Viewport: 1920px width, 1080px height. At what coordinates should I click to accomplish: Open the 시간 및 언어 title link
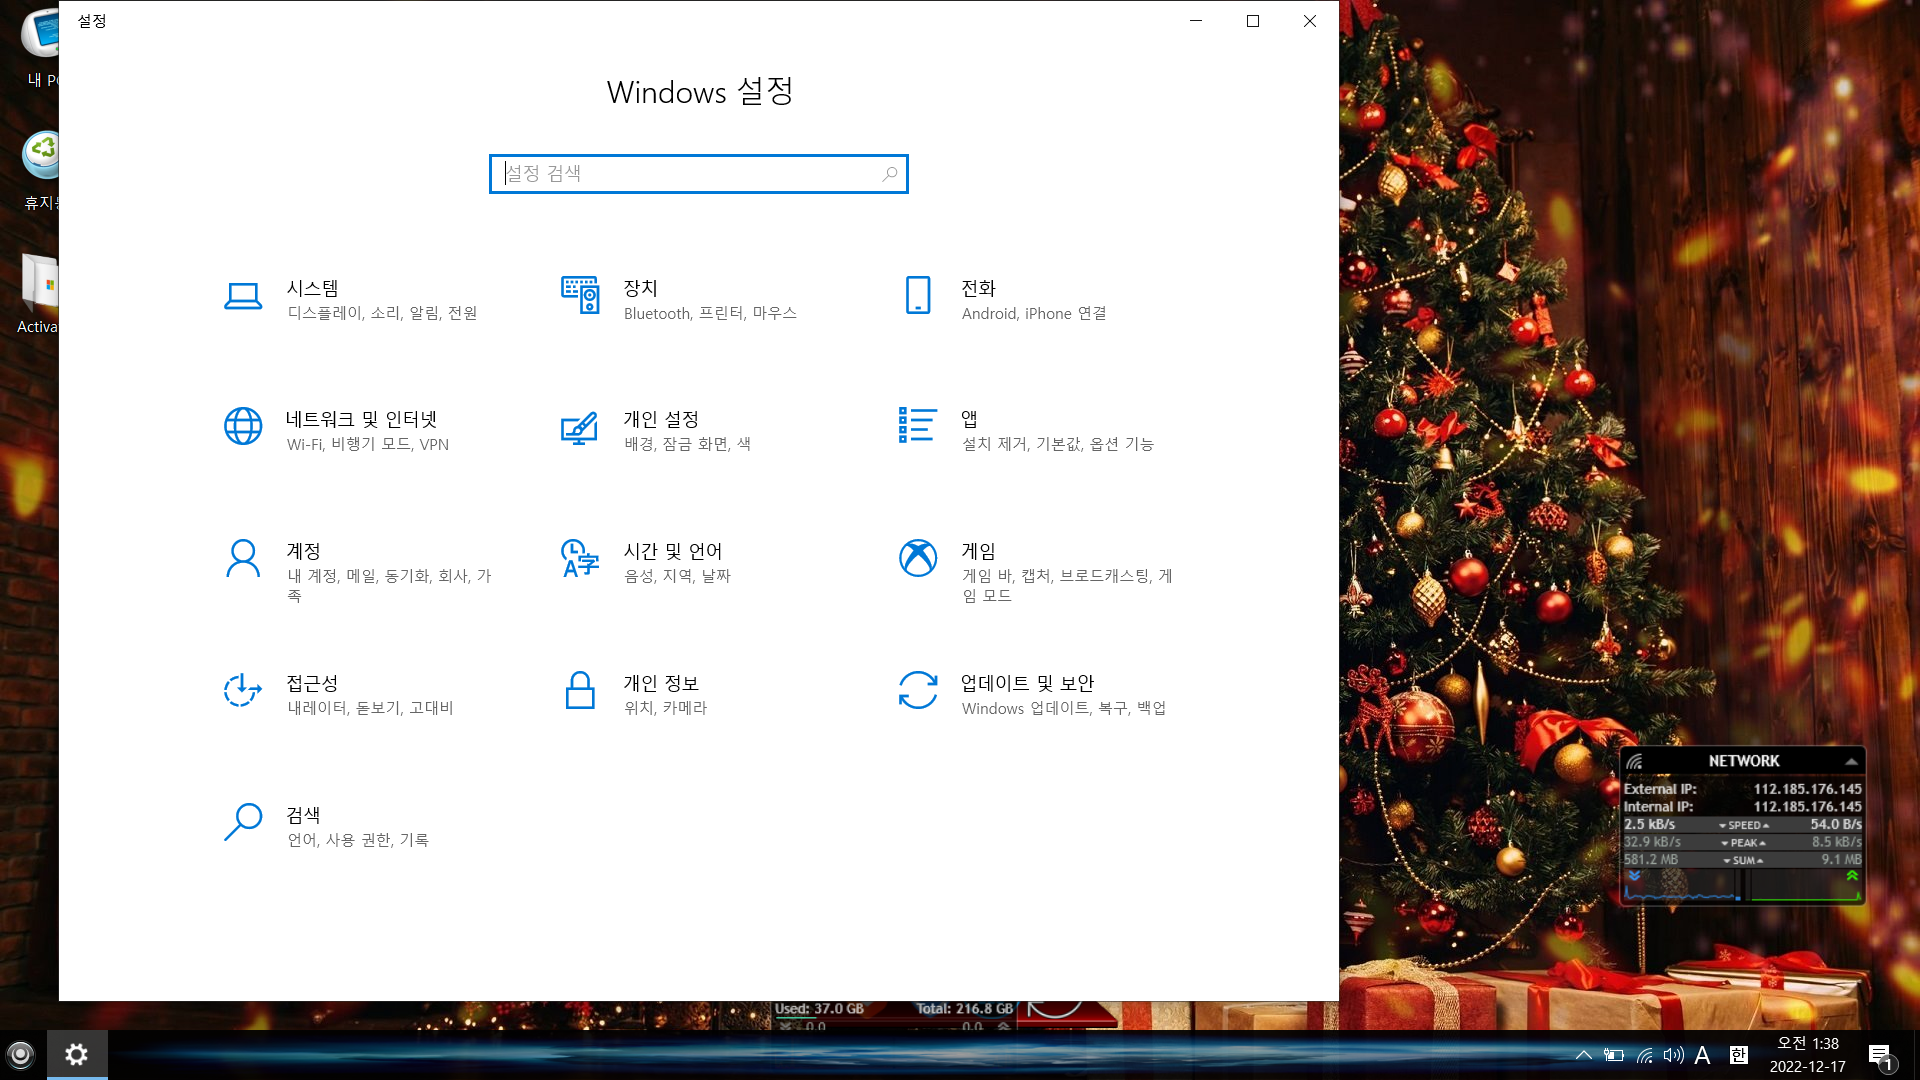click(x=673, y=551)
